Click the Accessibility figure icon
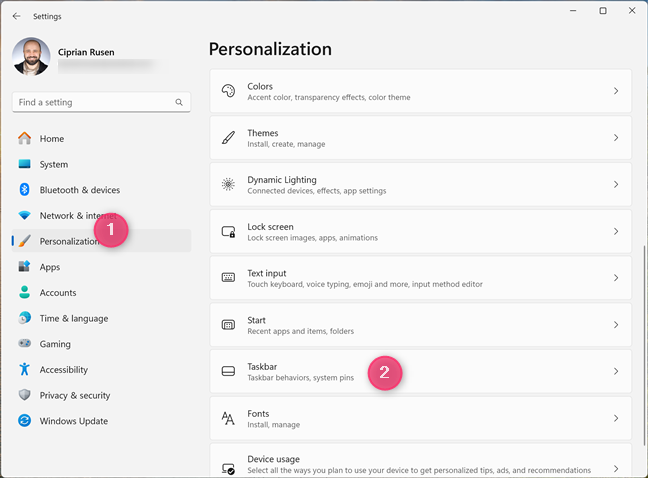 coord(24,369)
